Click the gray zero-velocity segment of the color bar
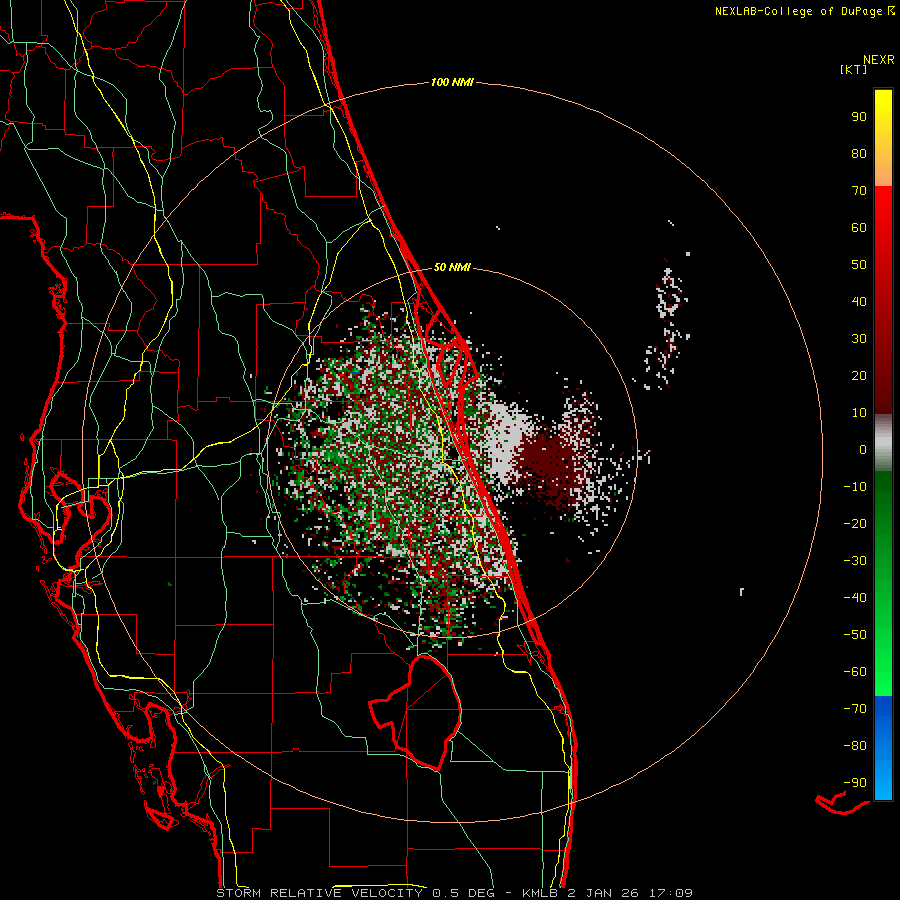The width and height of the screenshot is (900, 900). tap(883, 443)
